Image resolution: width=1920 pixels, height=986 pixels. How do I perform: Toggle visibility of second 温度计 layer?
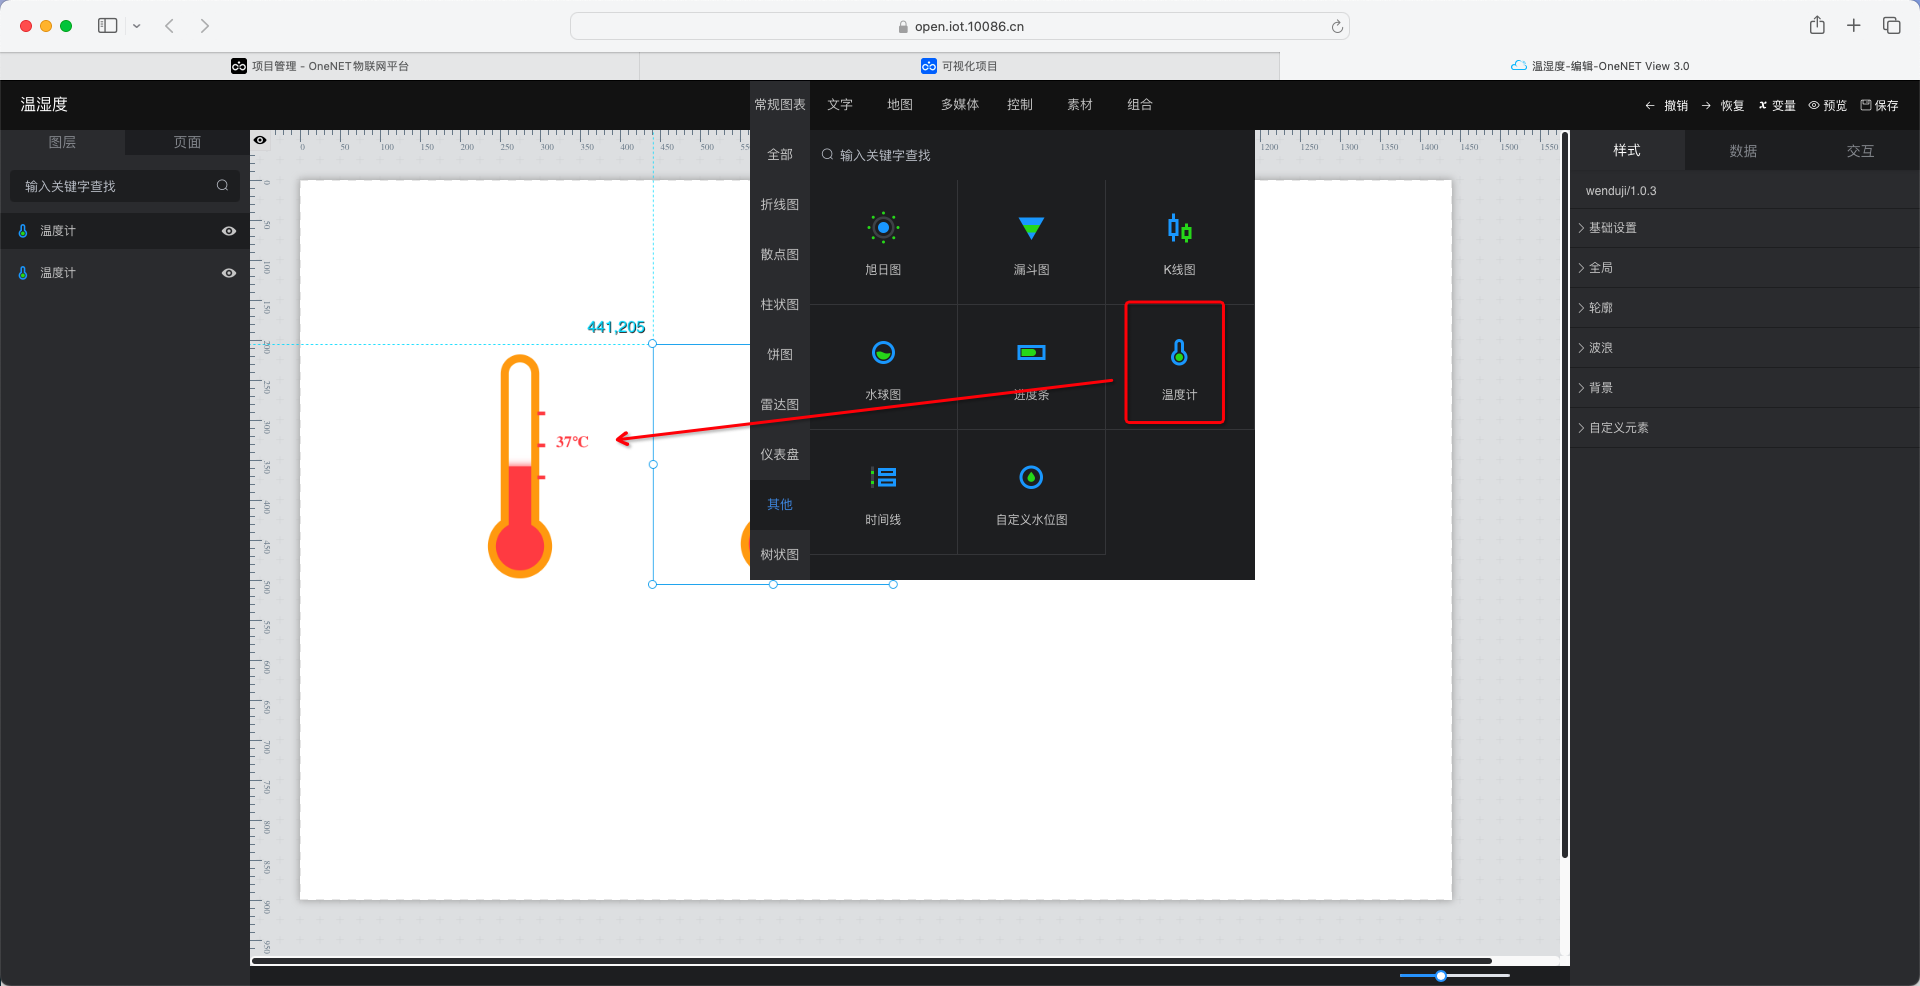[x=229, y=273]
